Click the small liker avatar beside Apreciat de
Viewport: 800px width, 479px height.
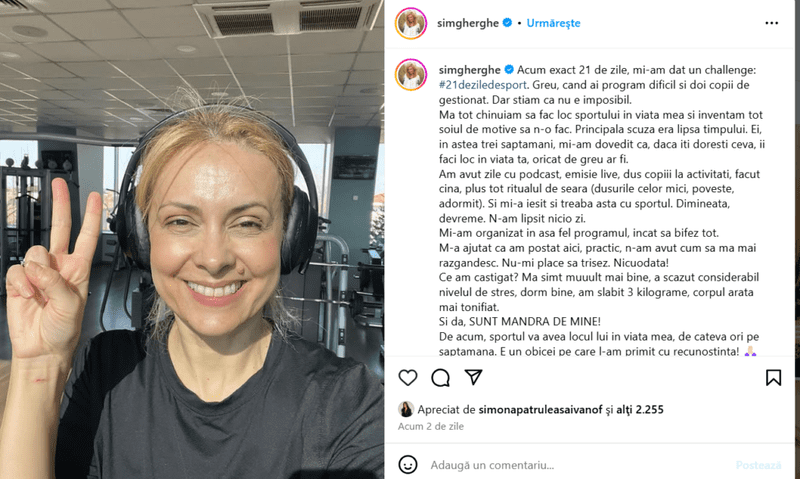pos(406,409)
